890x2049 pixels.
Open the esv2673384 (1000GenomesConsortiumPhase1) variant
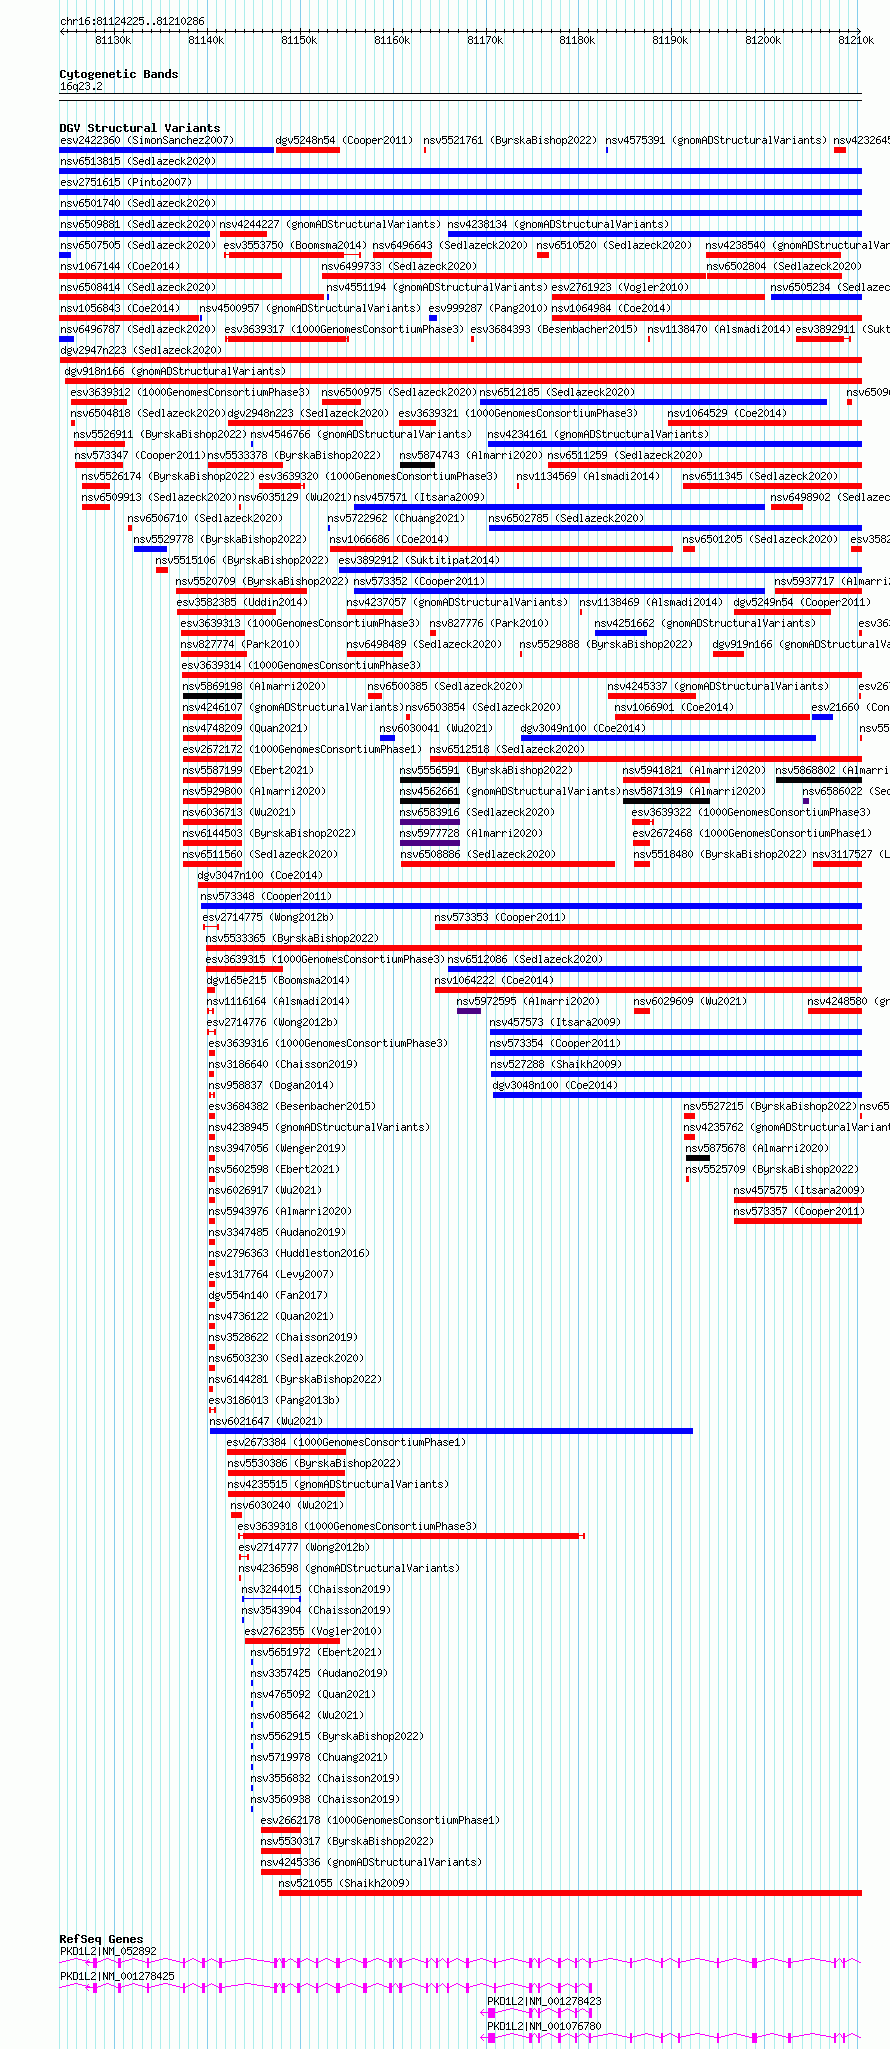pos(346,1442)
